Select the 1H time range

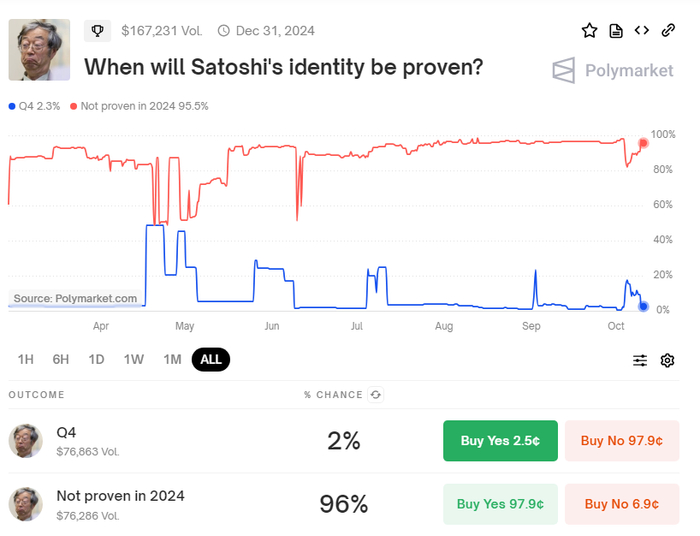[26, 360]
